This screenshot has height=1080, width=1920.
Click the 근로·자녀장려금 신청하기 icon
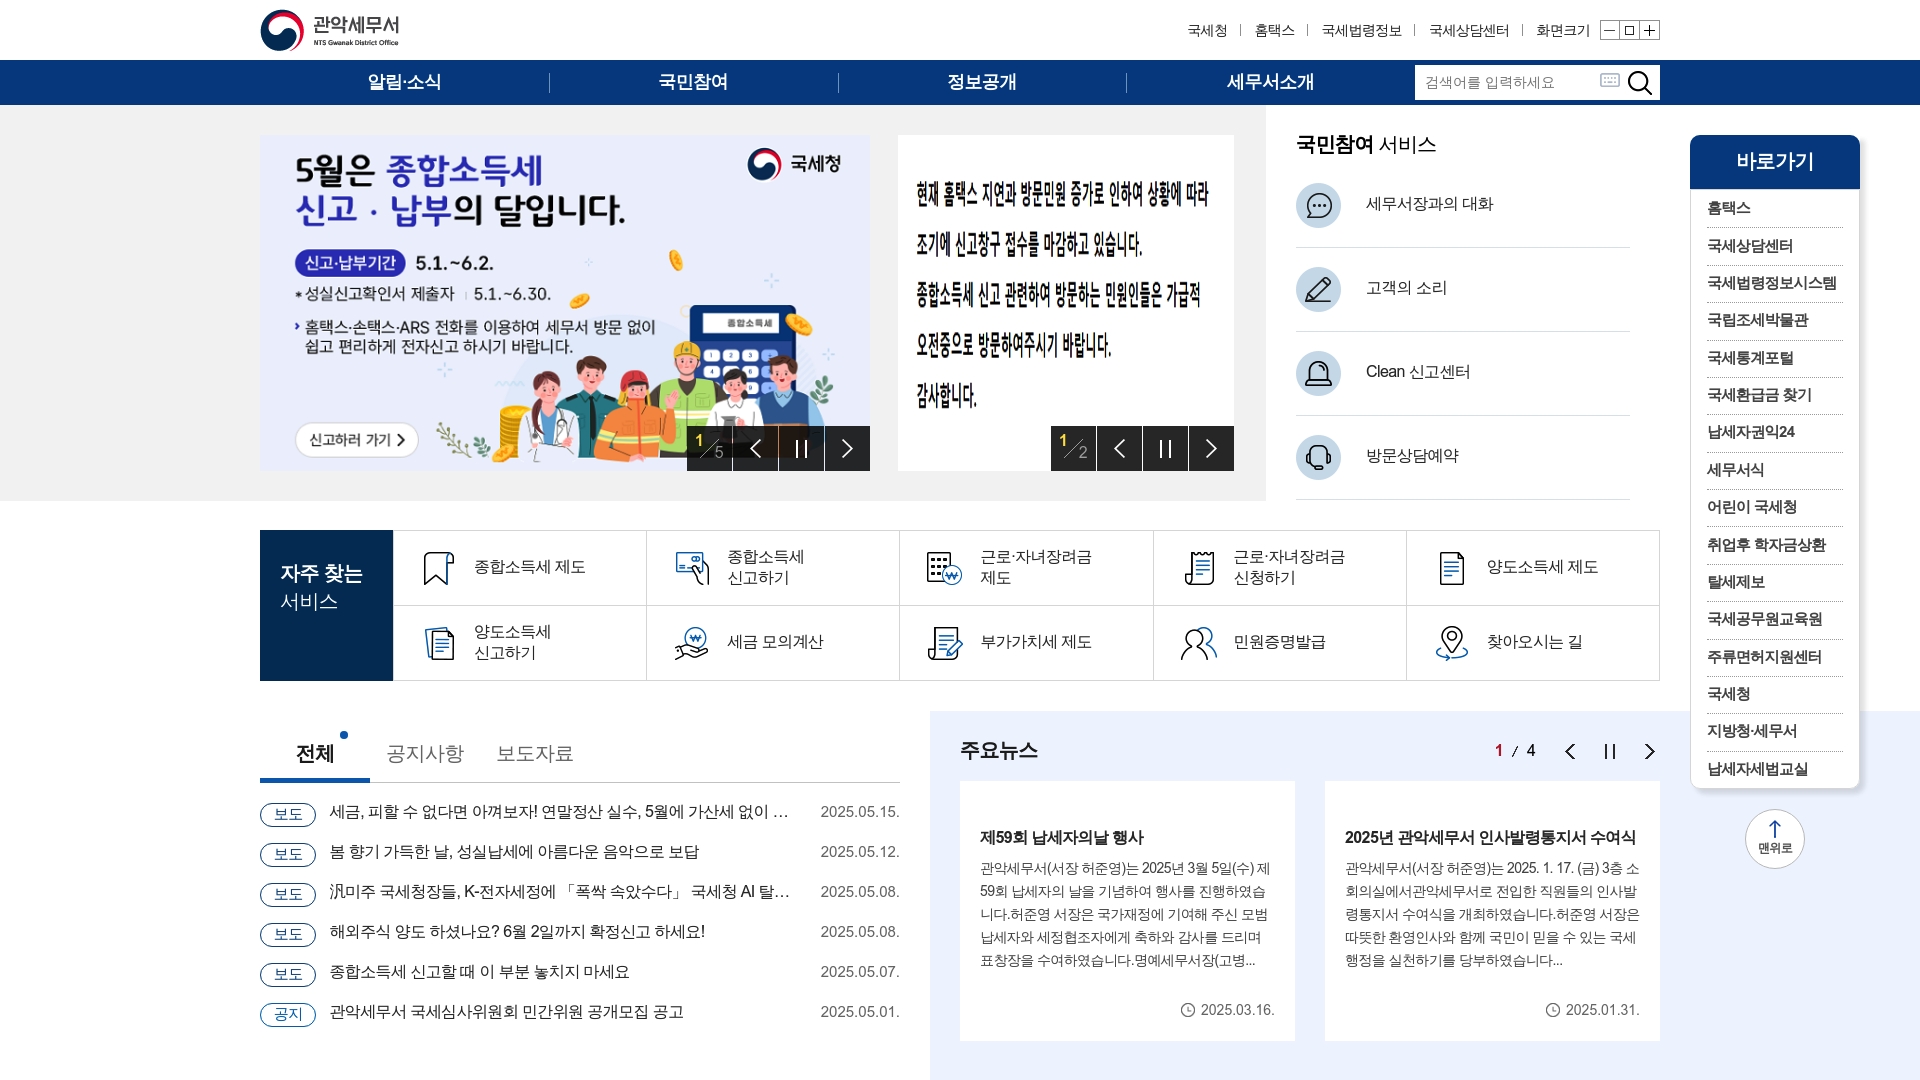coord(1199,568)
